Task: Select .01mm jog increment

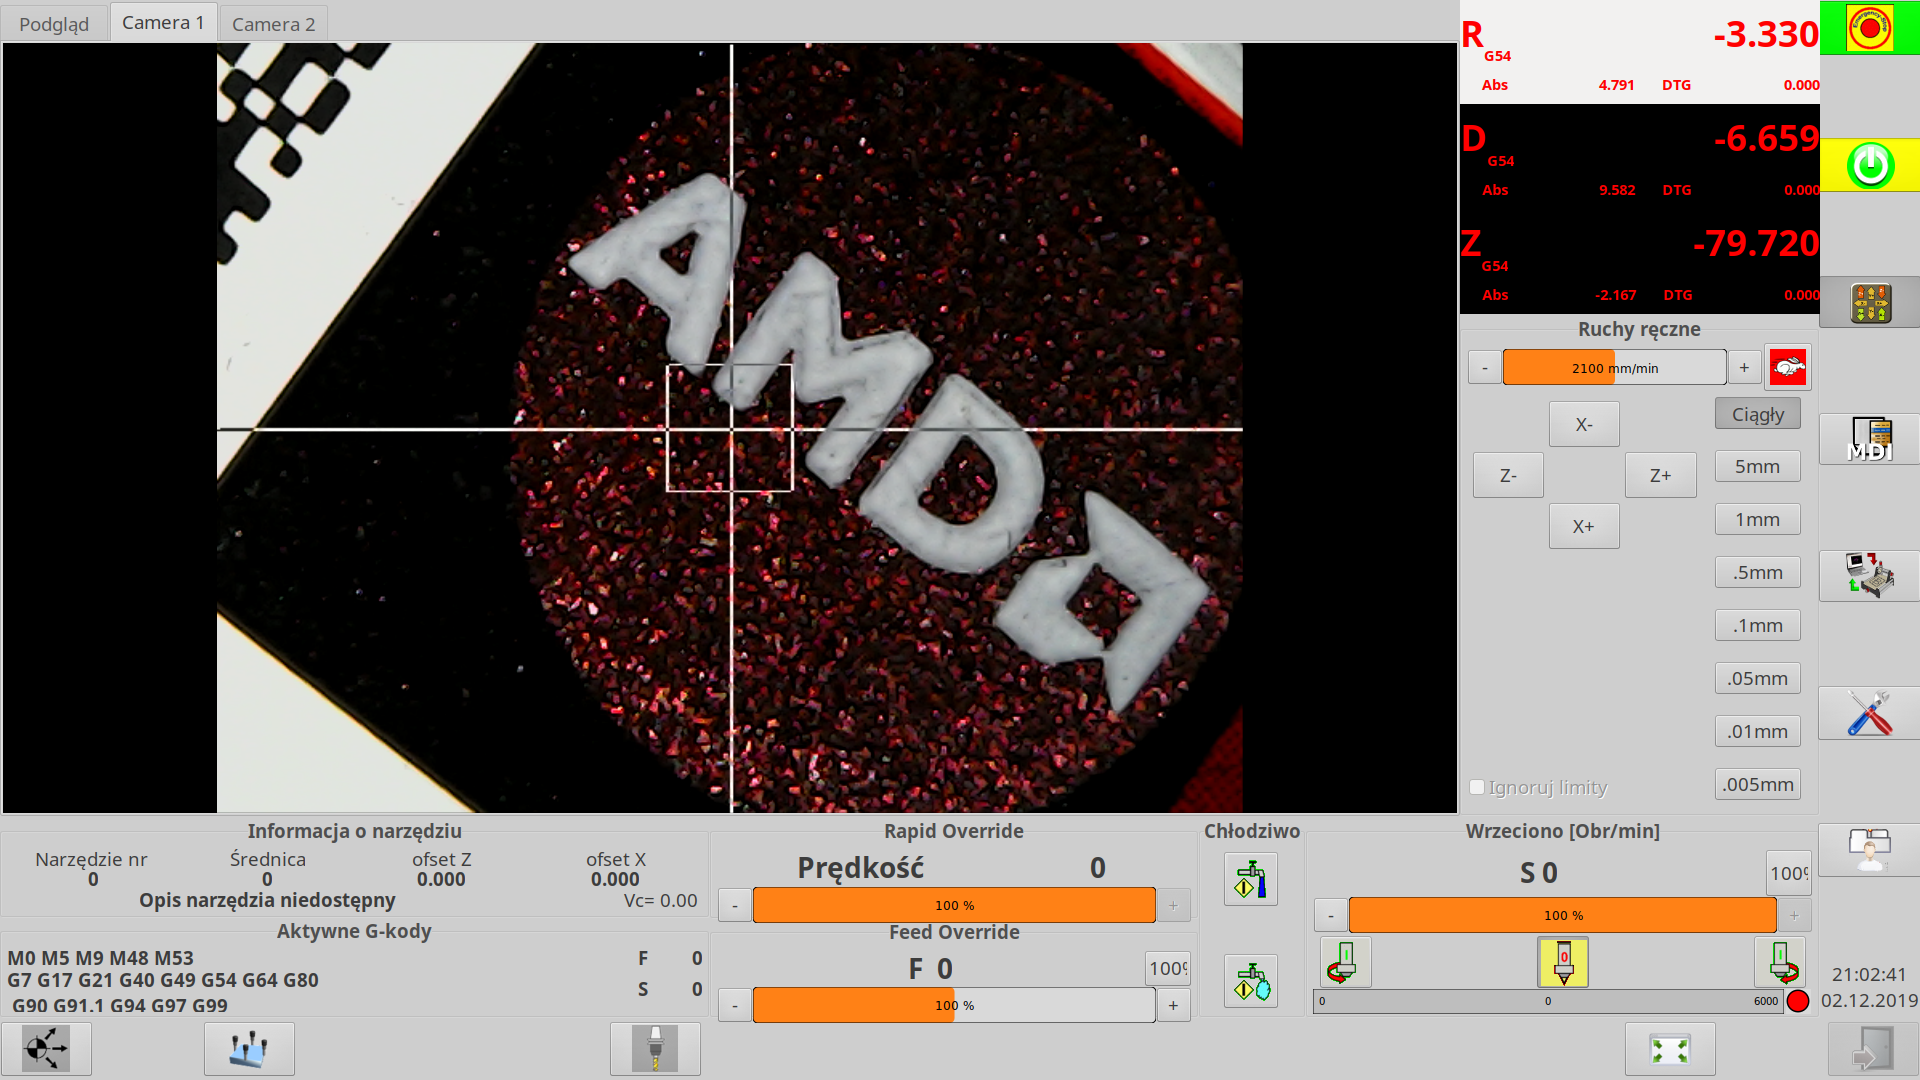Action: coord(1757,732)
